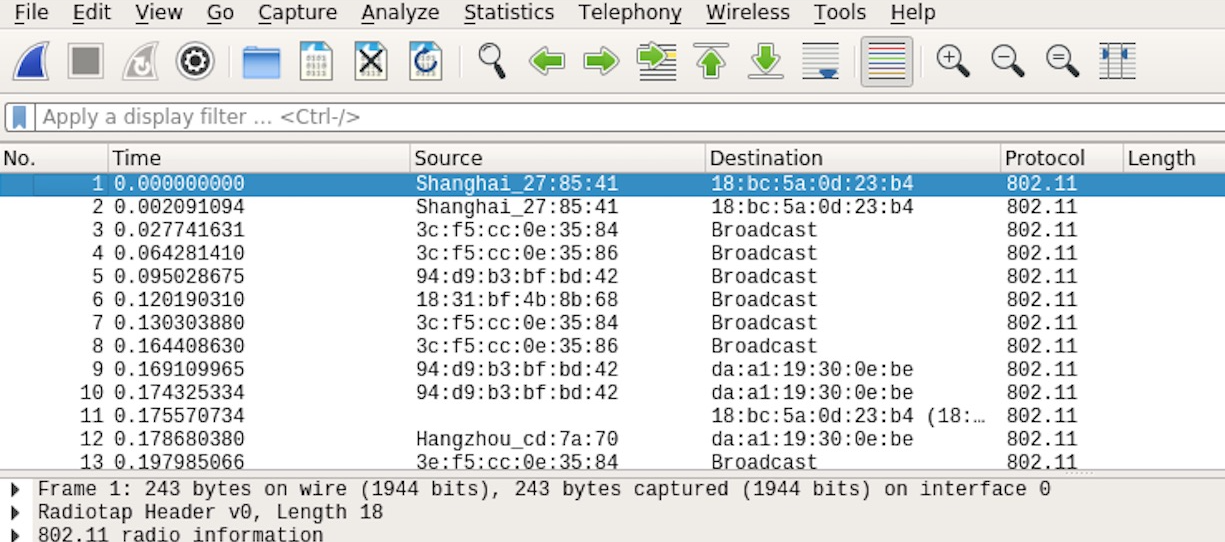Open the Wireless menu
Viewport: 1225px width, 542px height.
pos(747,13)
